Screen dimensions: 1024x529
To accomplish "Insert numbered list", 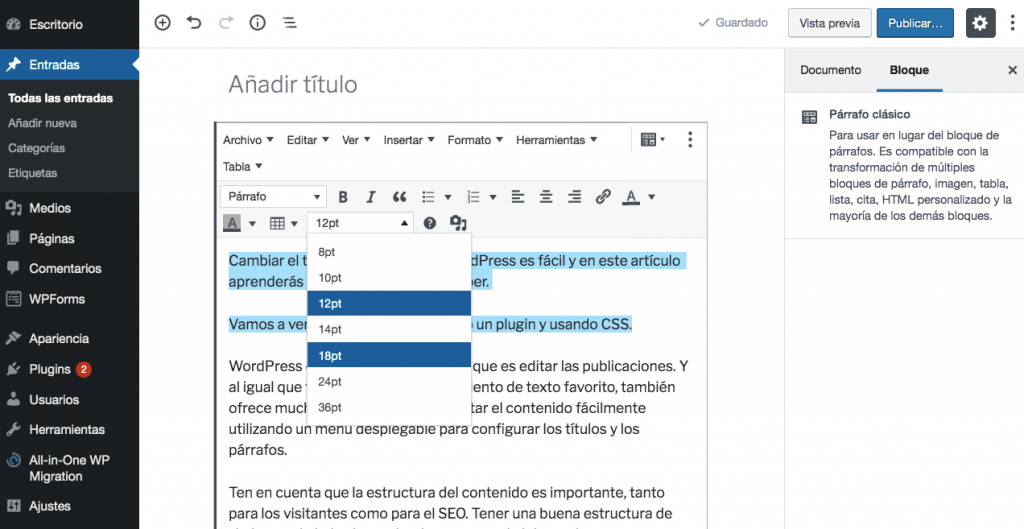I will click(x=473, y=197).
